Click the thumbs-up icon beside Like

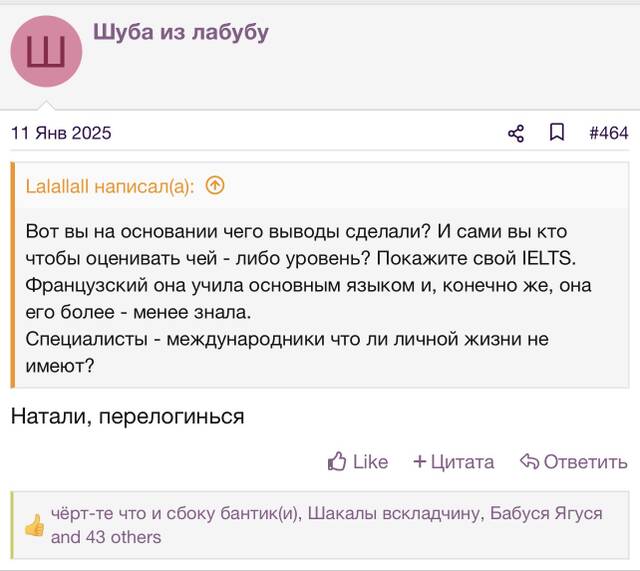coord(337,462)
